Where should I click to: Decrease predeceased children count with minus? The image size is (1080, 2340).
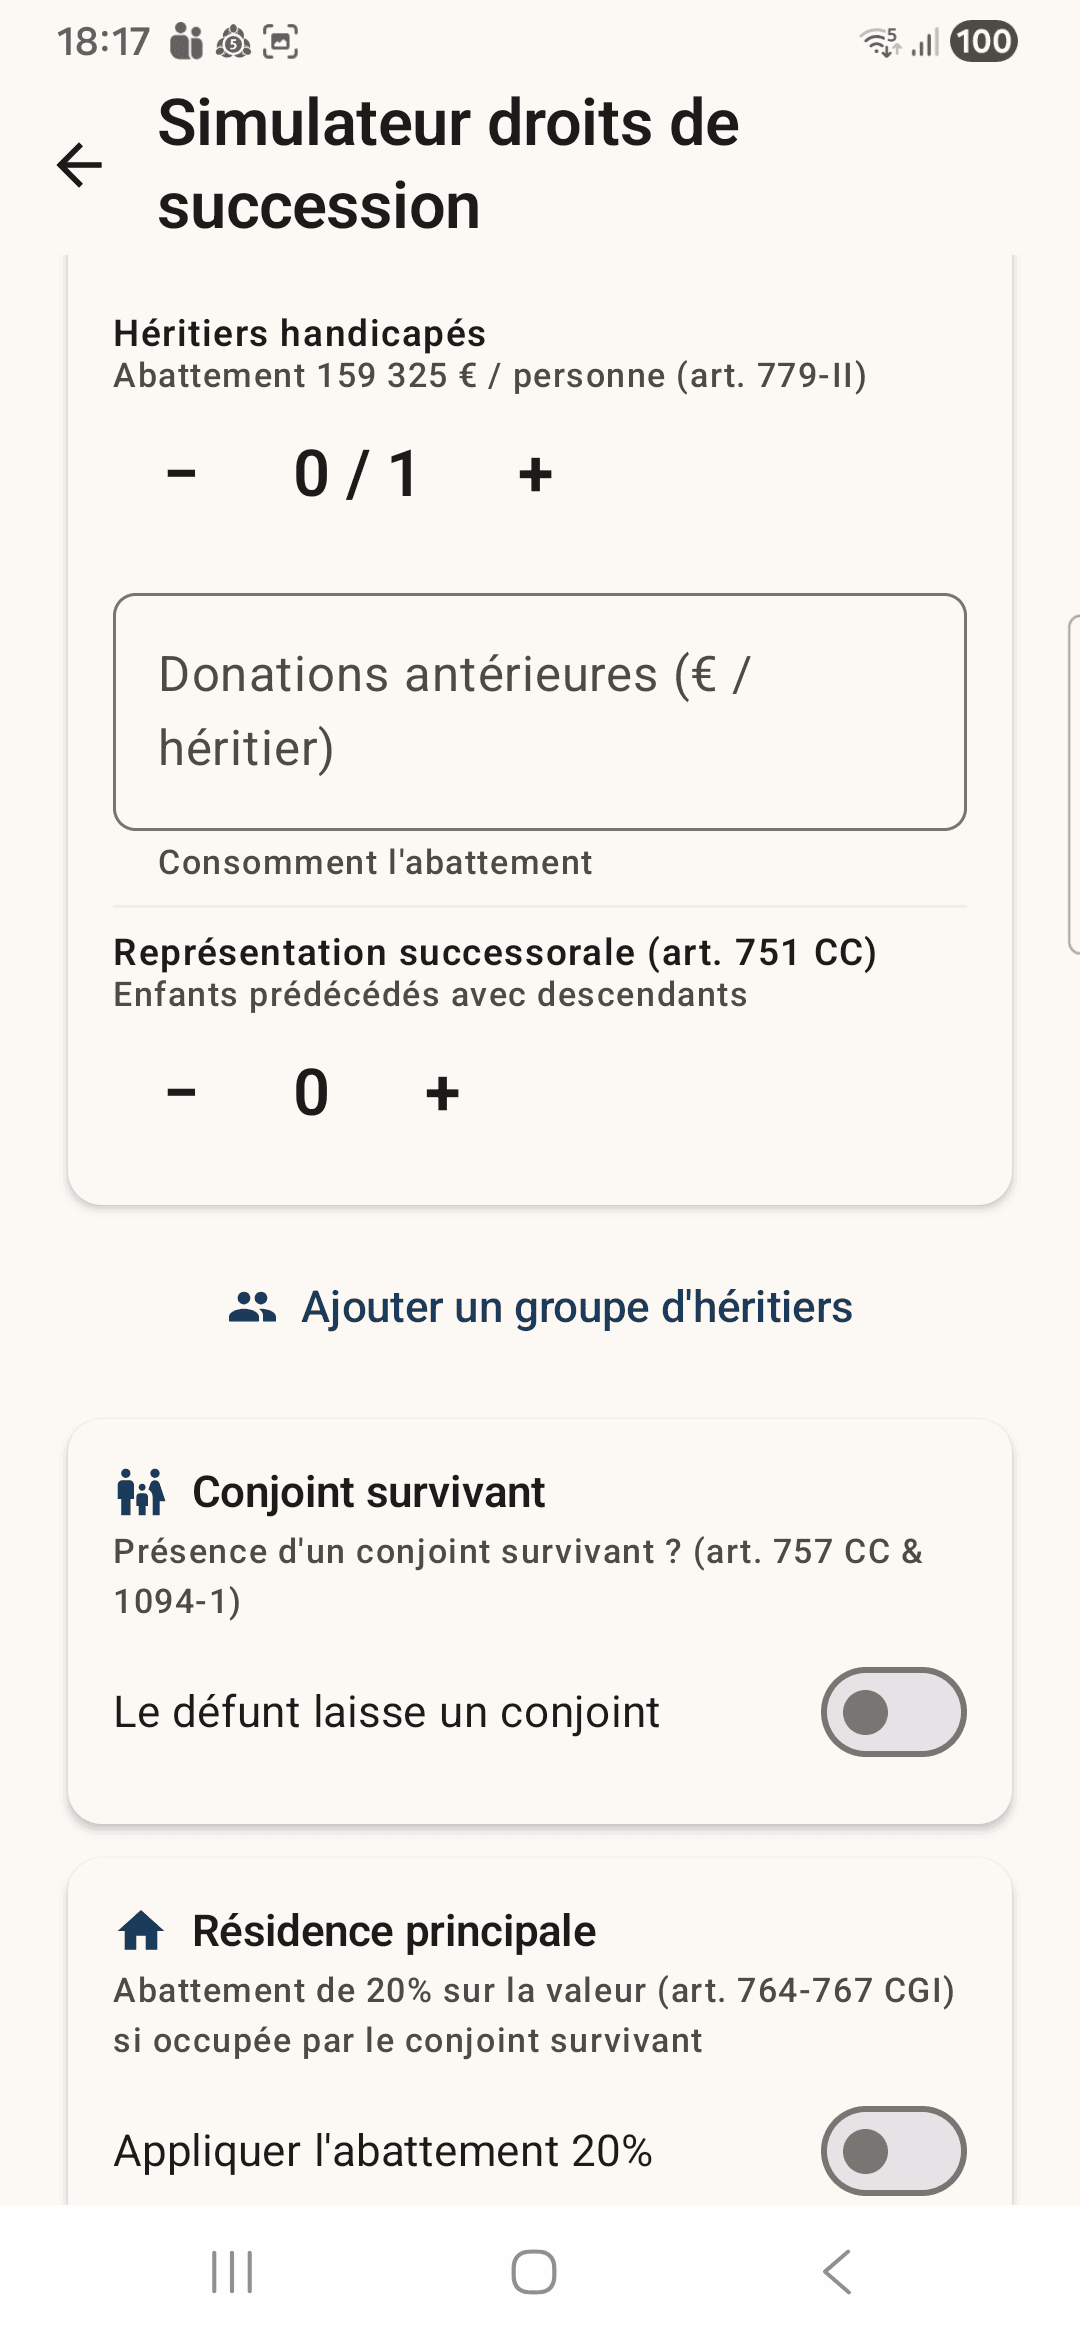pyautogui.click(x=181, y=1092)
